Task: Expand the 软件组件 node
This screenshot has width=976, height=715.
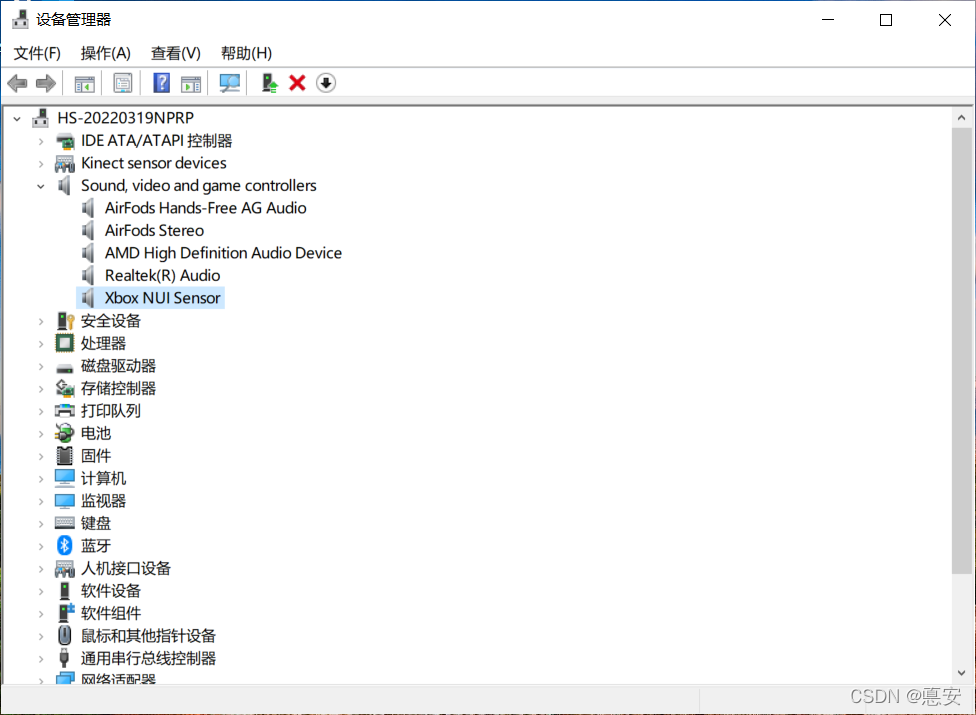Action: pyautogui.click(x=41, y=614)
